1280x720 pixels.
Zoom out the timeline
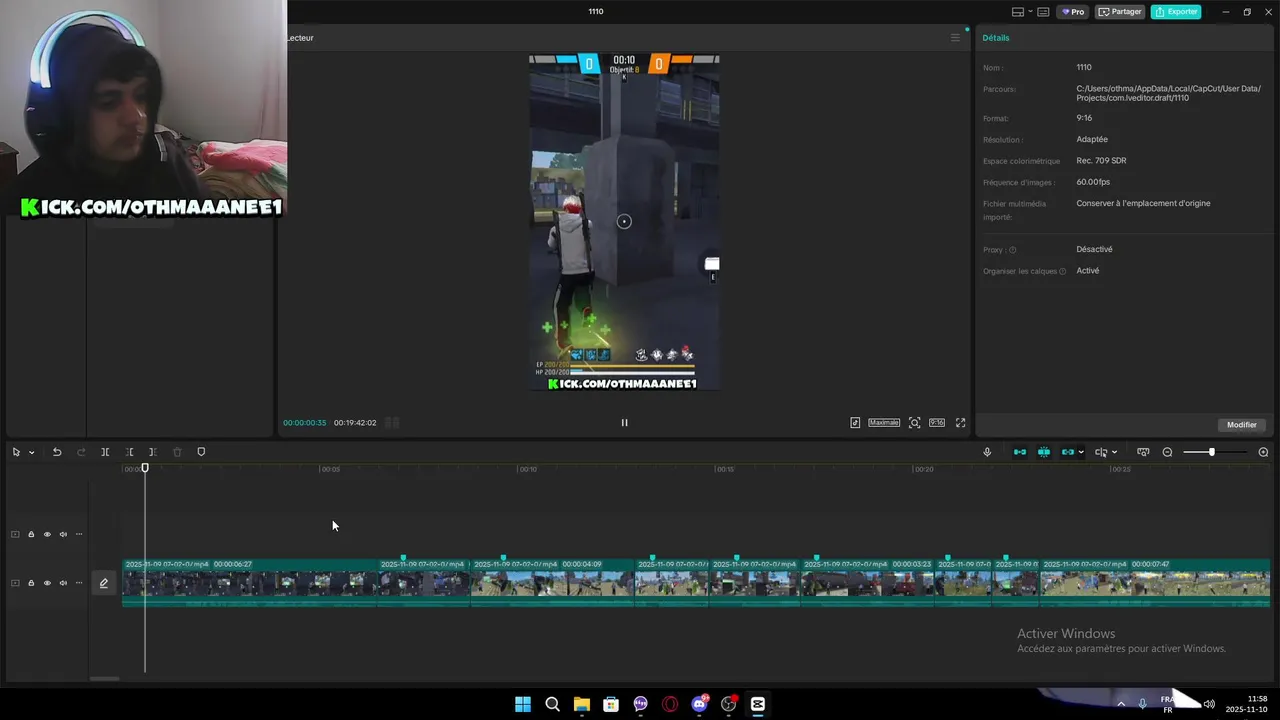(1167, 452)
